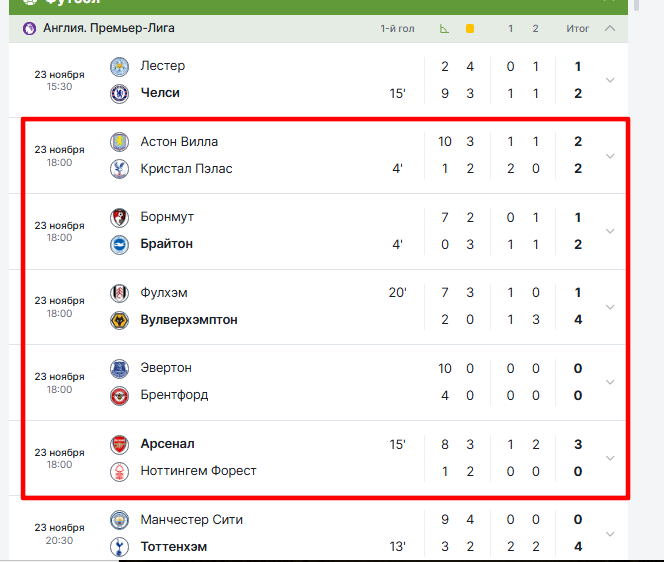Select the Chelsea team logo
This screenshot has height=562, width=664.
[x=120, y=93]
